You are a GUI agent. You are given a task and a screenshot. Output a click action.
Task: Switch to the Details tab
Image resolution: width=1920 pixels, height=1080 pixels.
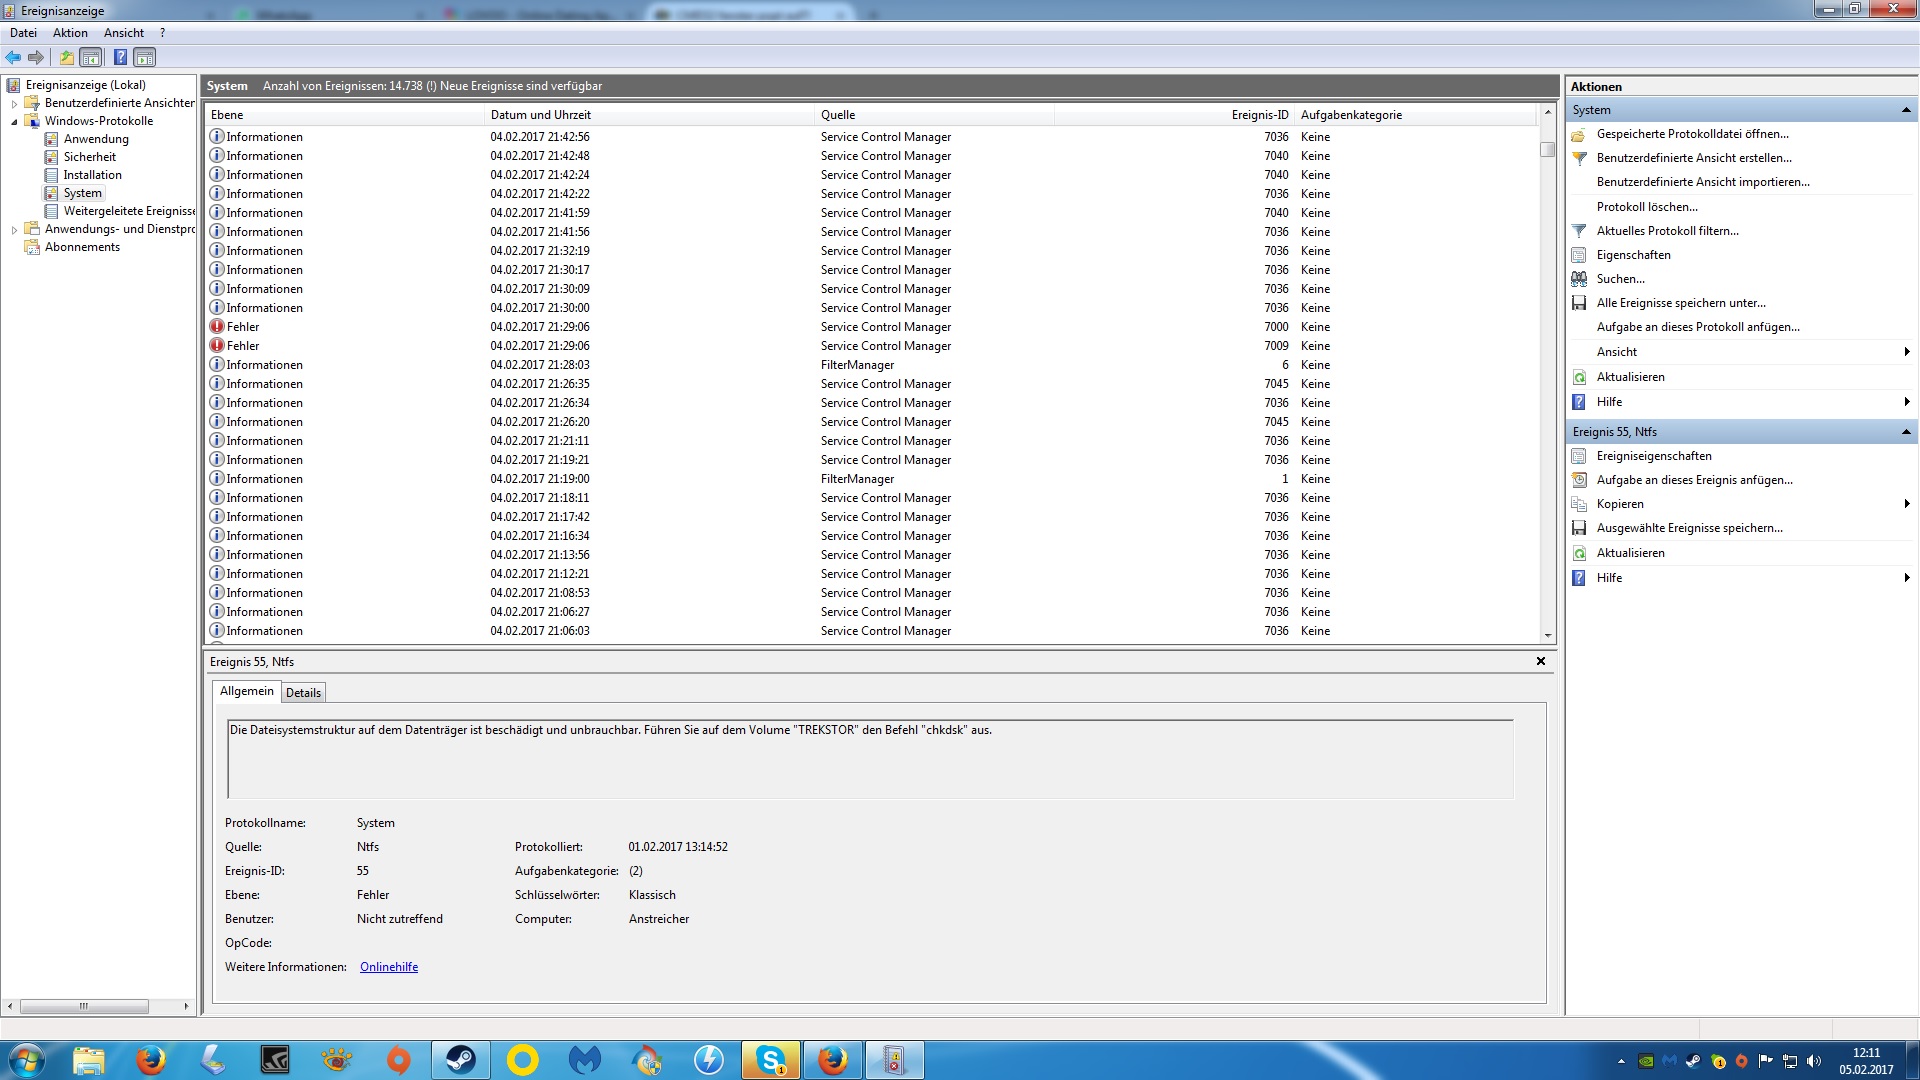coord(303,693)
